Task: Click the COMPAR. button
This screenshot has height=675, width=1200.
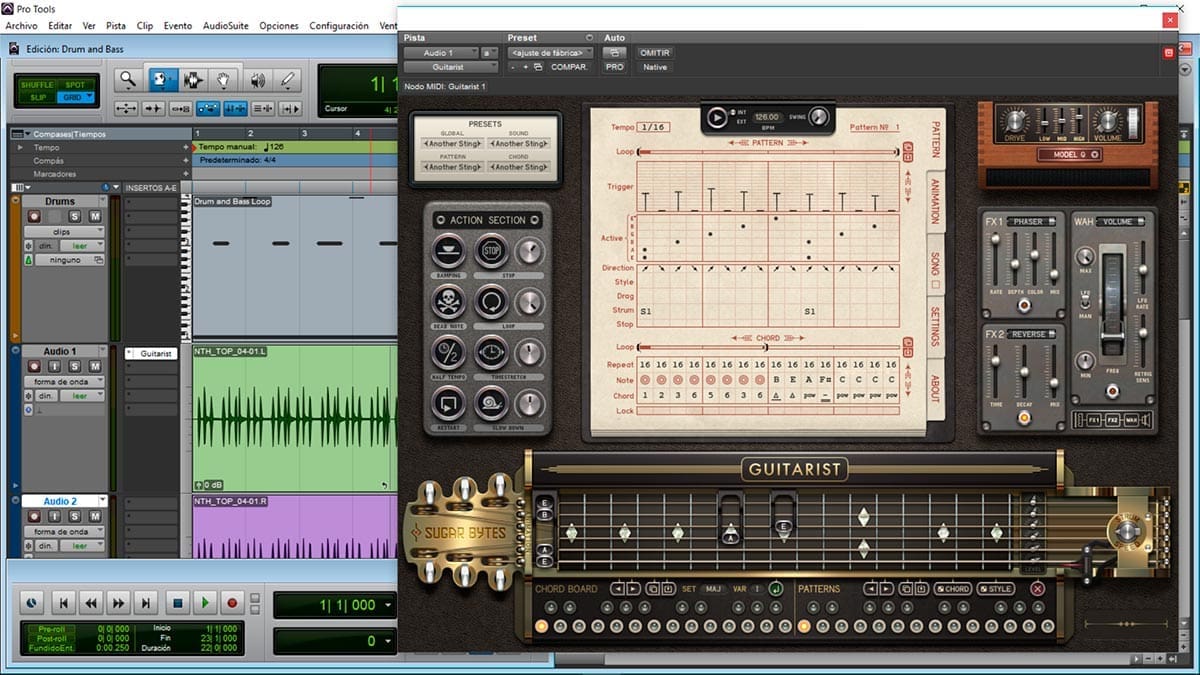Action: tap(569, 67)
